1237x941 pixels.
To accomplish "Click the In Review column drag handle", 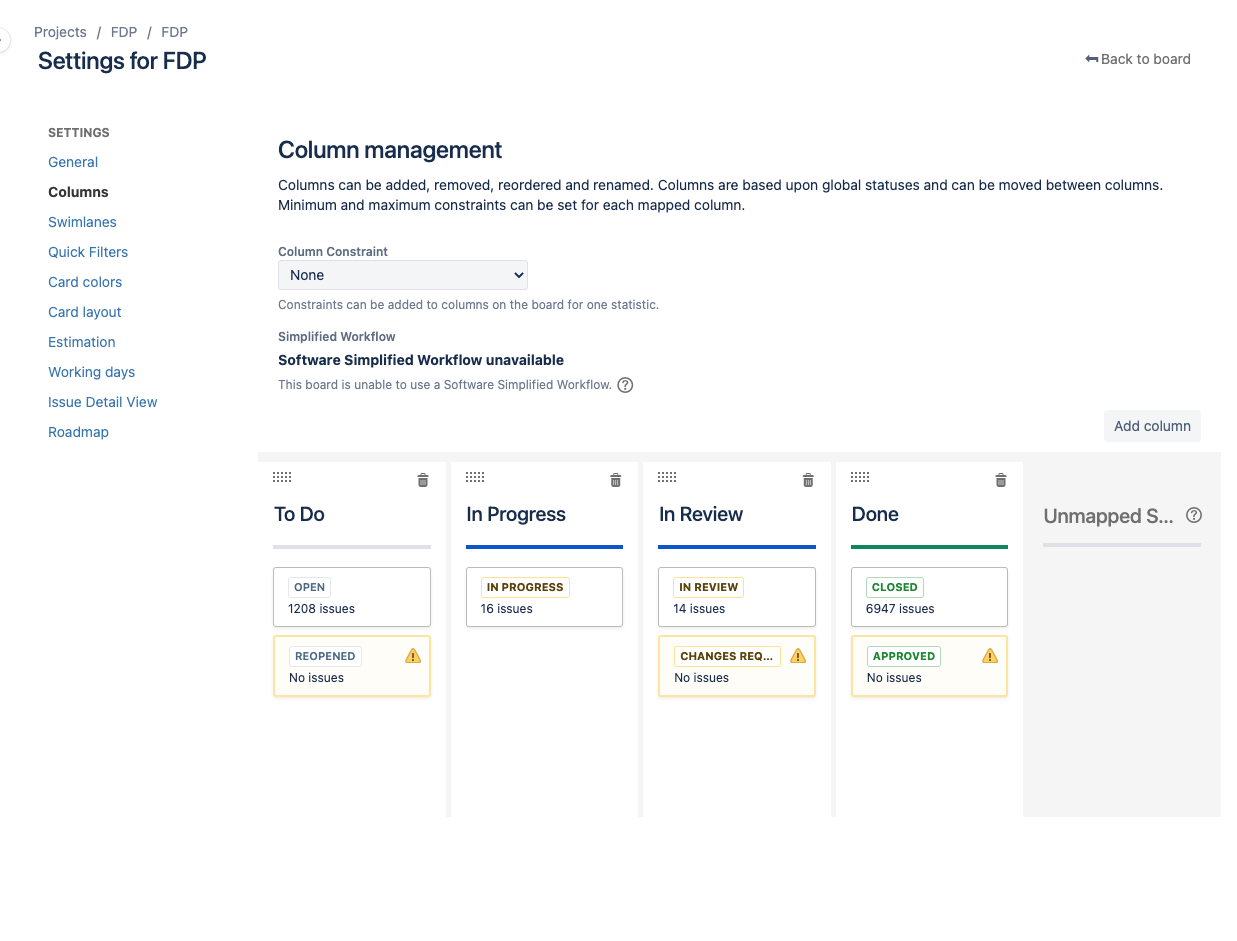I will click(667, 477).
